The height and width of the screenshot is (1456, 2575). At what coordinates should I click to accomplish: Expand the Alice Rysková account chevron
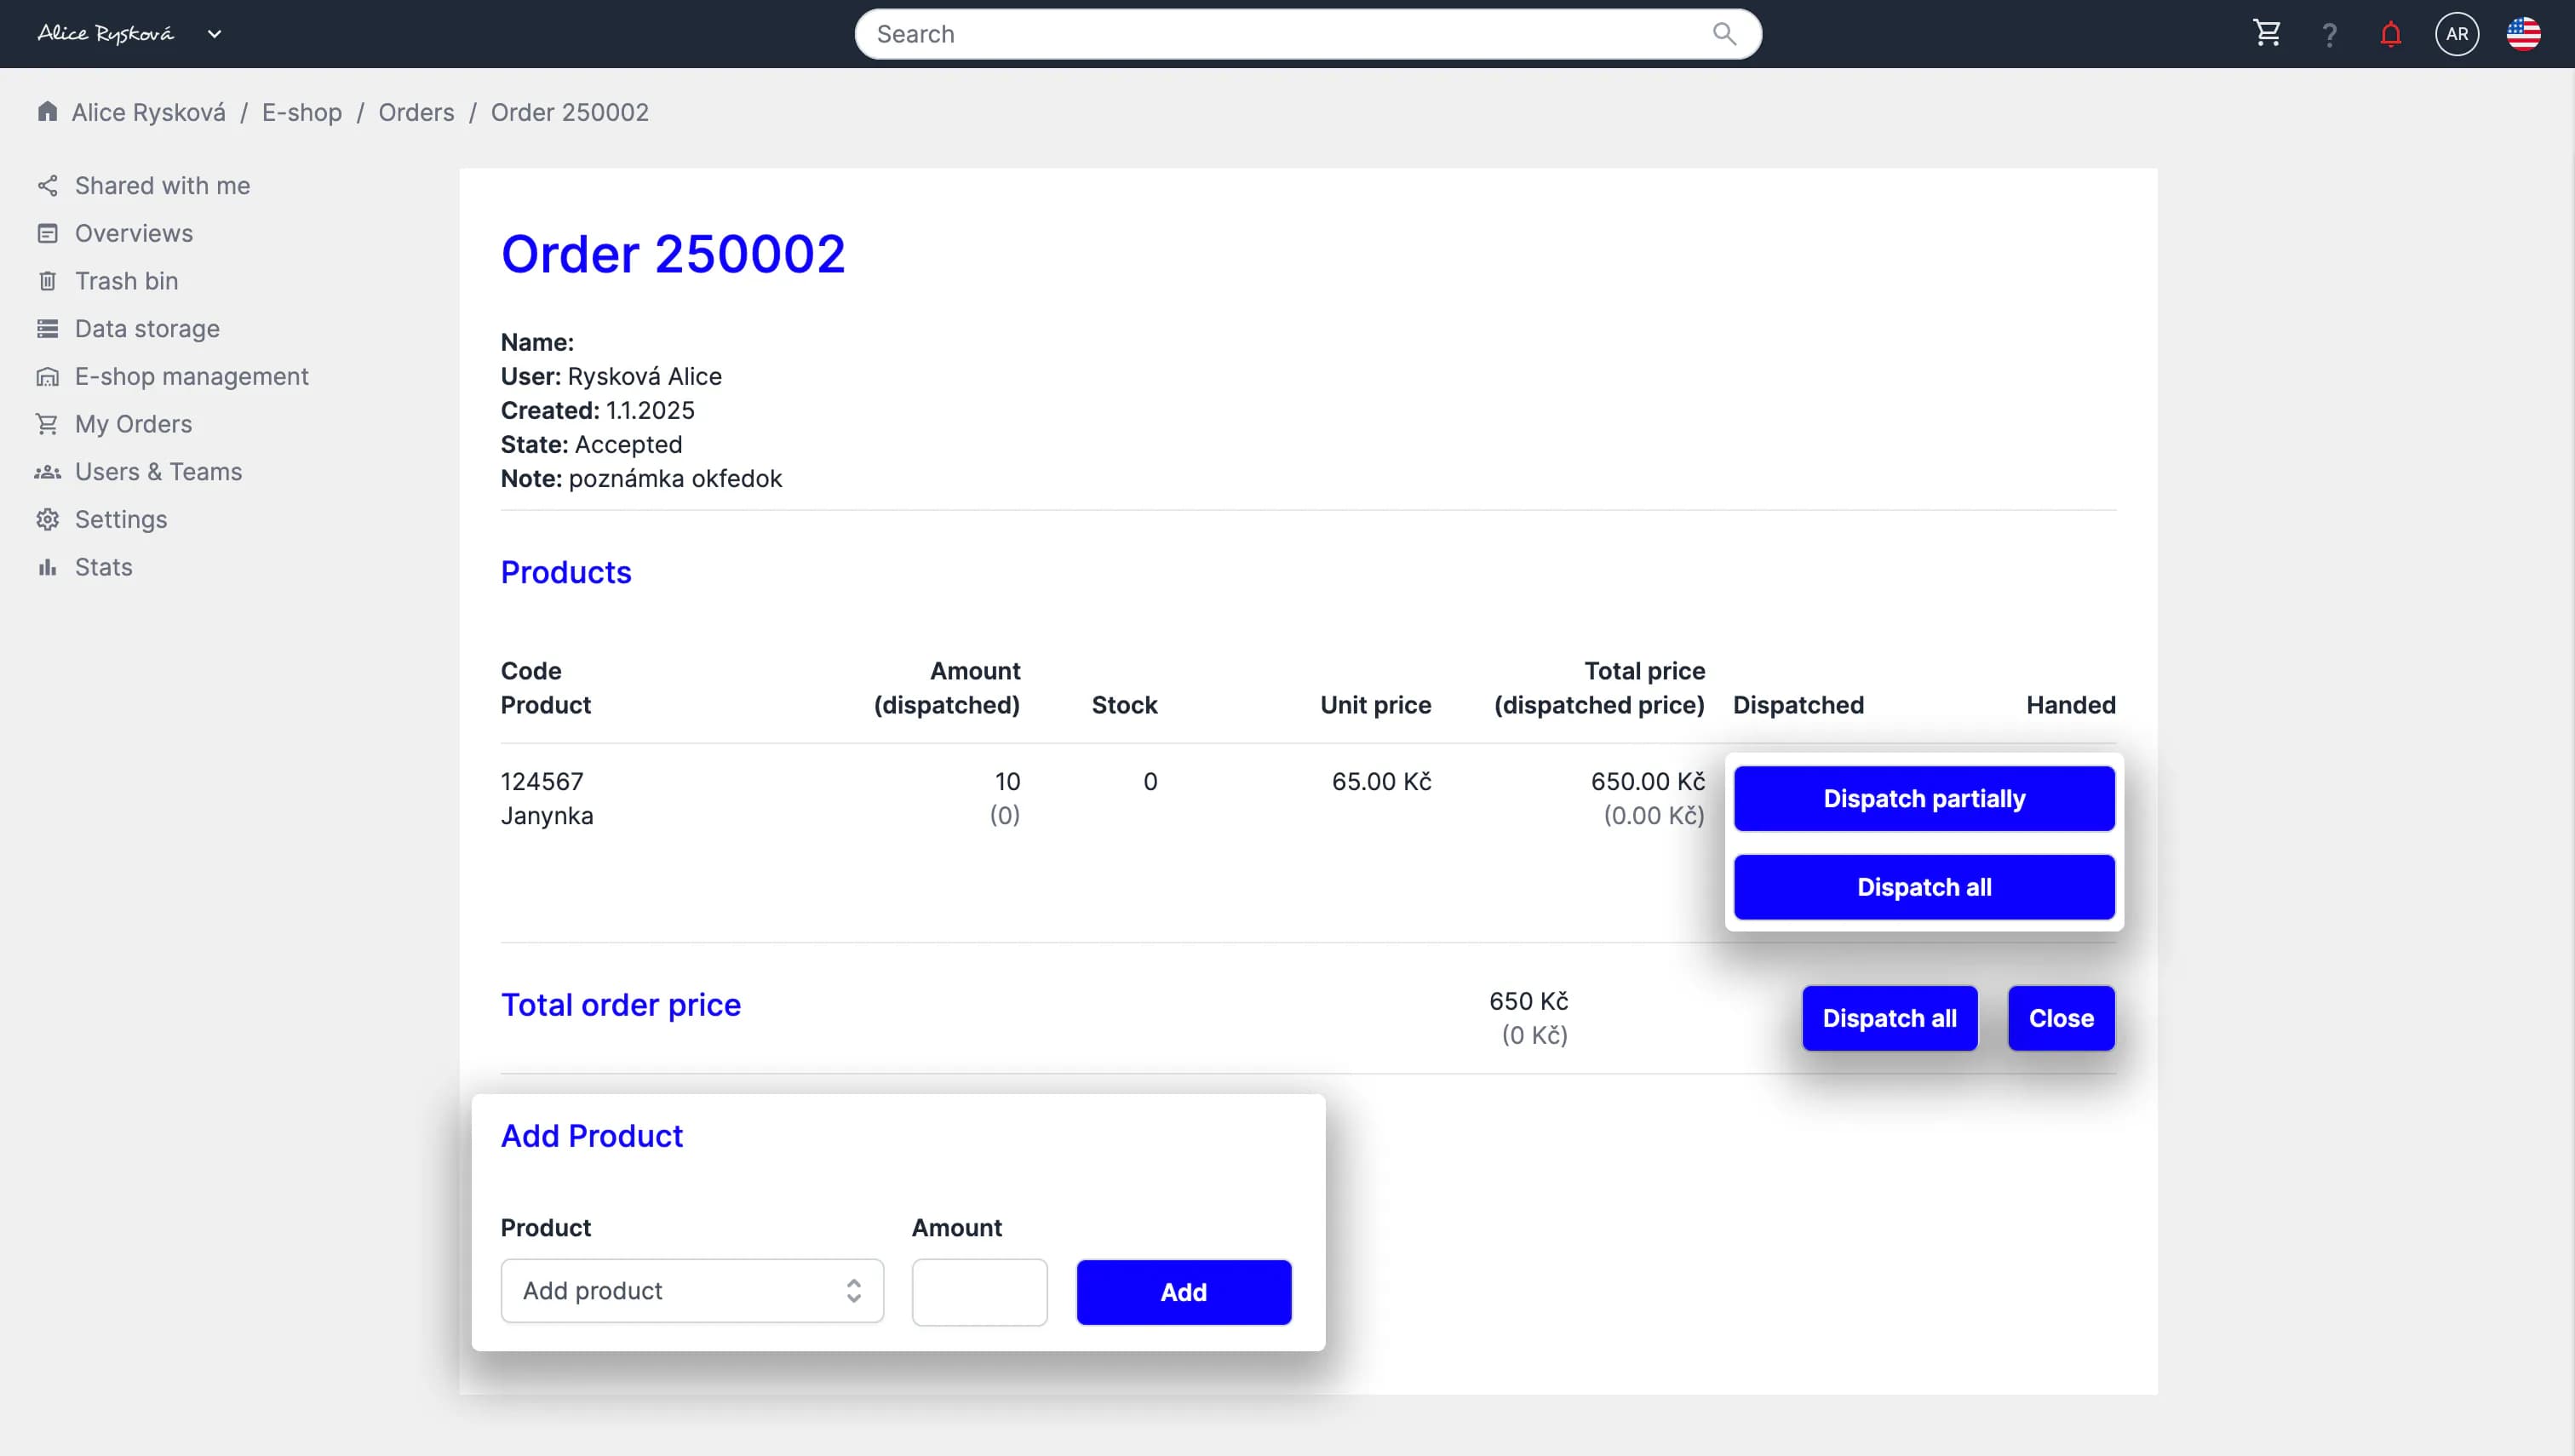(x=214, y=34)
